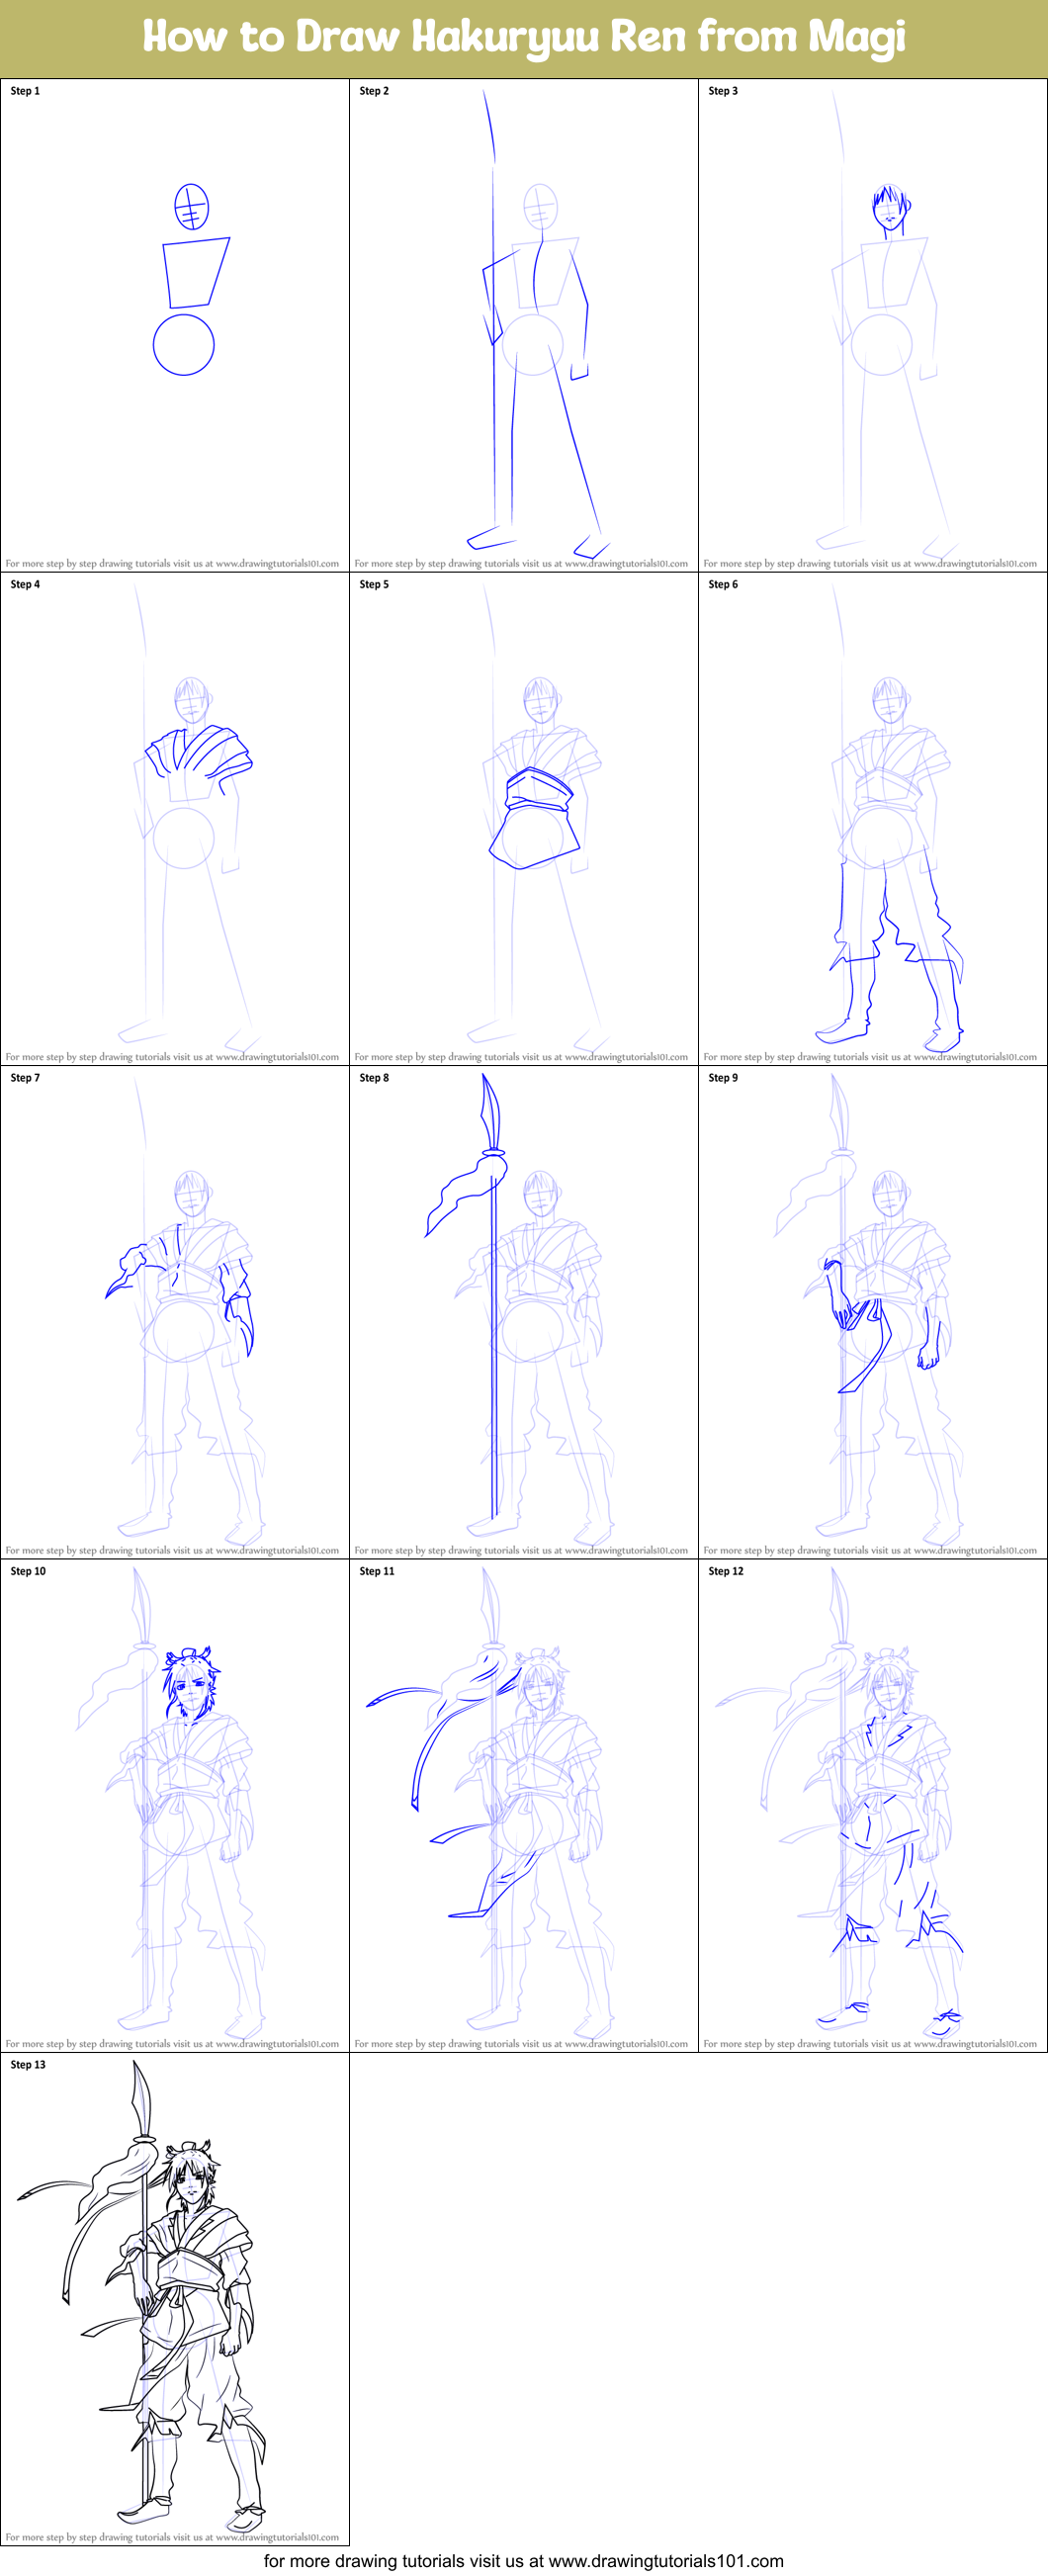Open the Step 2 drawing panel
The image size is (1048, 2576).
coord(524,326)
